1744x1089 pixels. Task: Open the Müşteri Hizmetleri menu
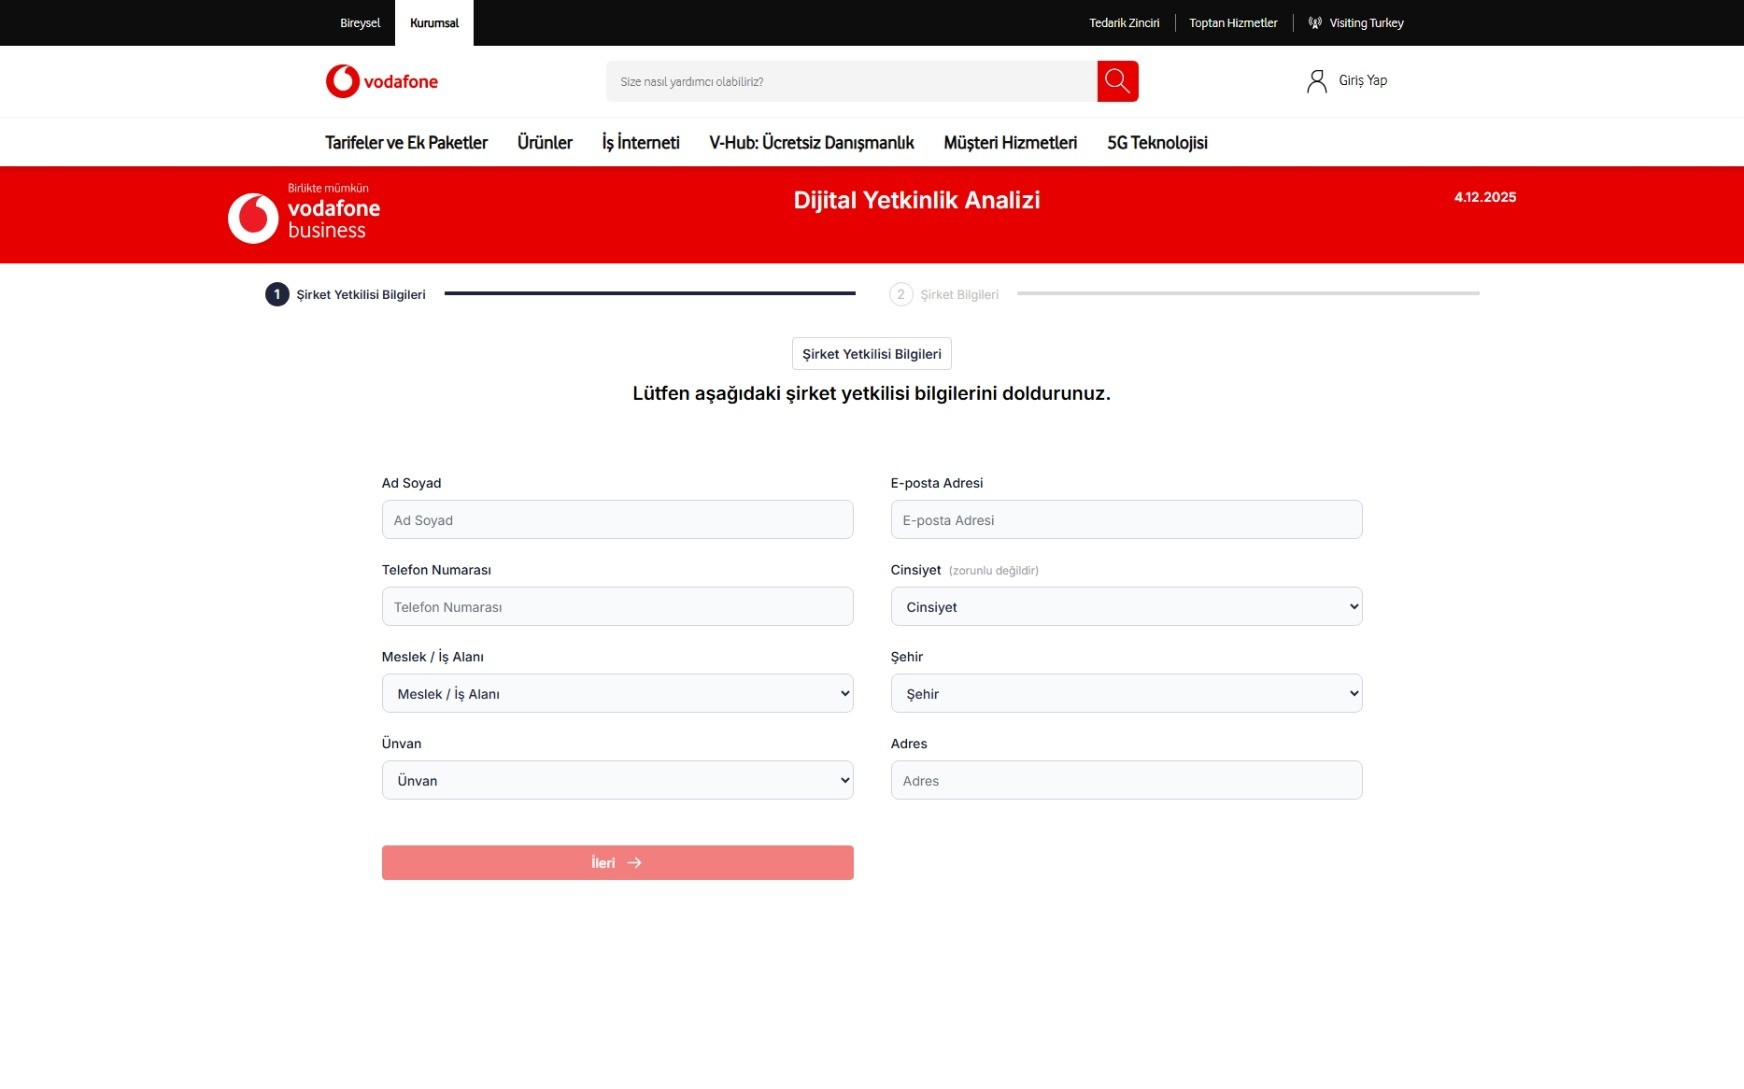click(x=1010, y=143)
